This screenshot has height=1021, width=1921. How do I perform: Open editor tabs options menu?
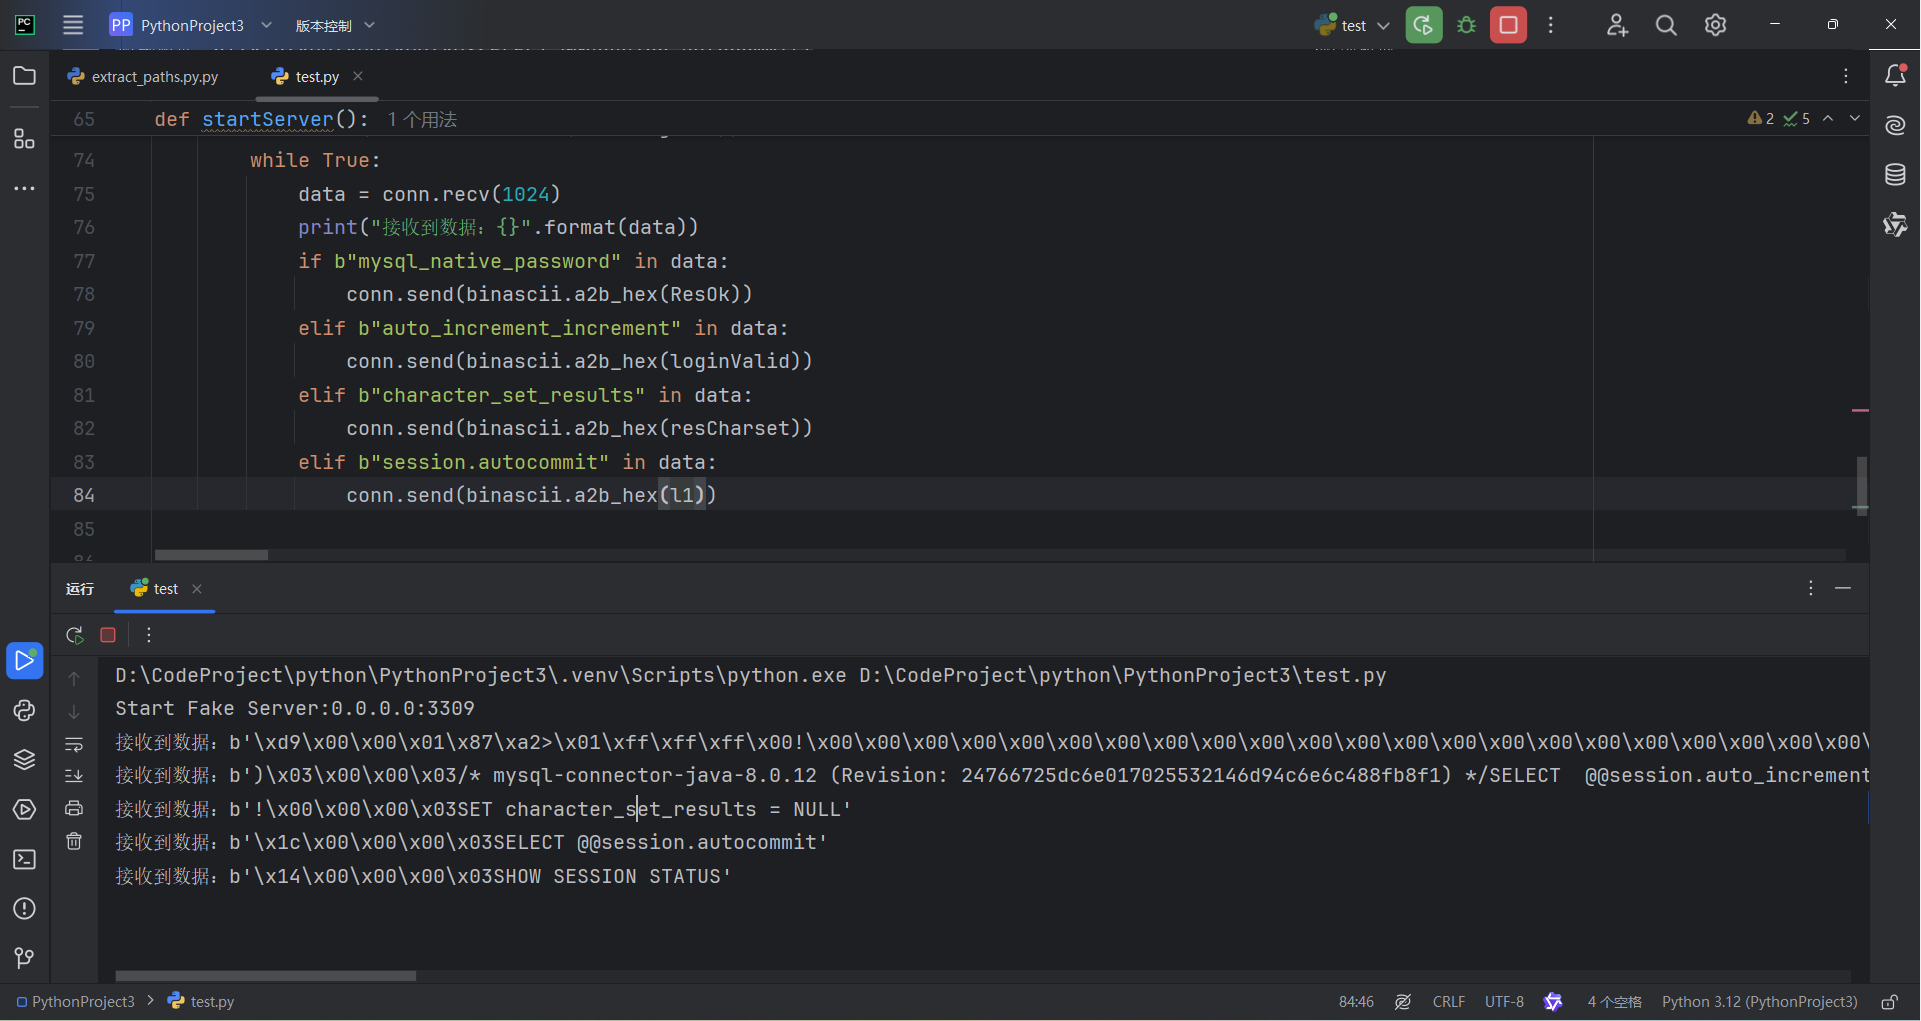[1846, 76]
